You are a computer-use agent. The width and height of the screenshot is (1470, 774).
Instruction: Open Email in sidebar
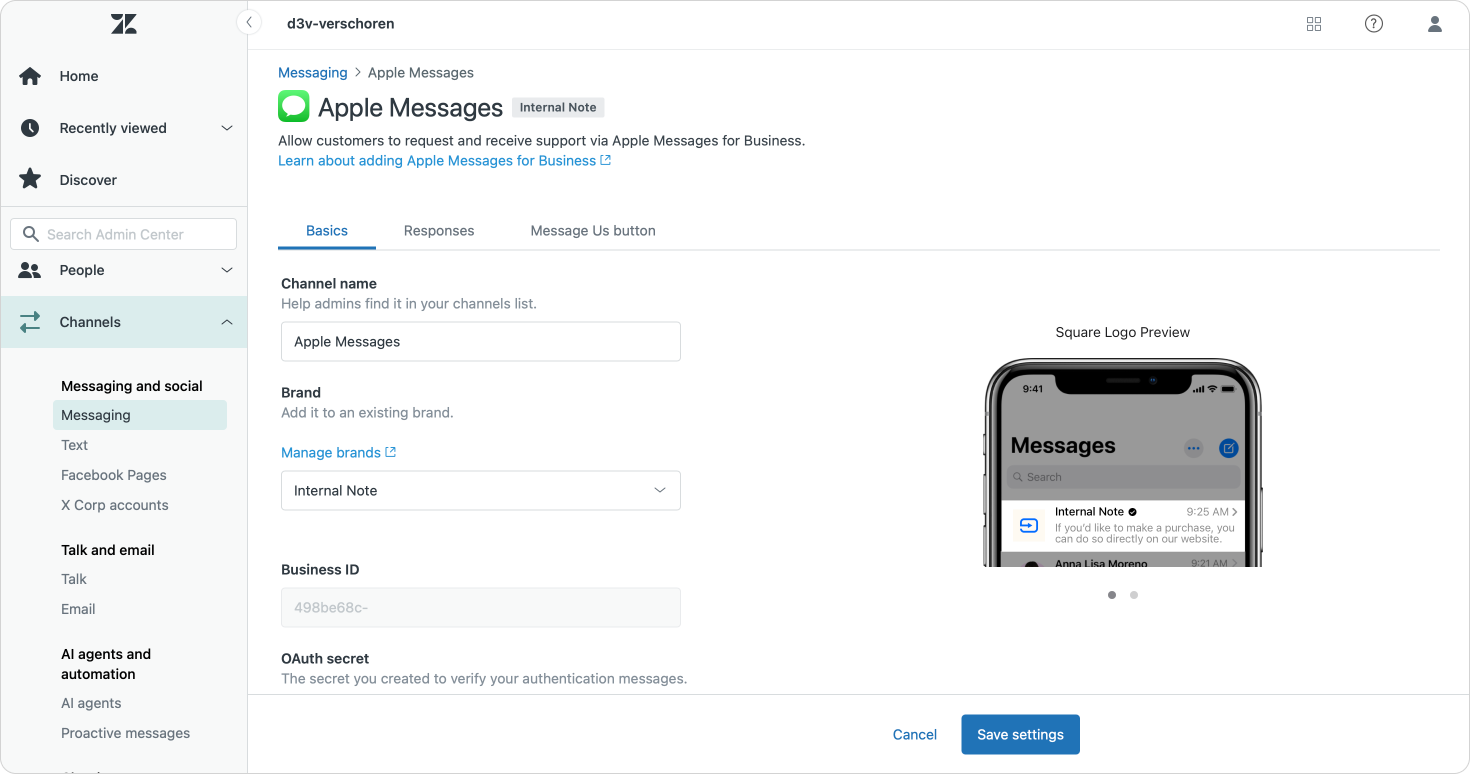(78, 609)
